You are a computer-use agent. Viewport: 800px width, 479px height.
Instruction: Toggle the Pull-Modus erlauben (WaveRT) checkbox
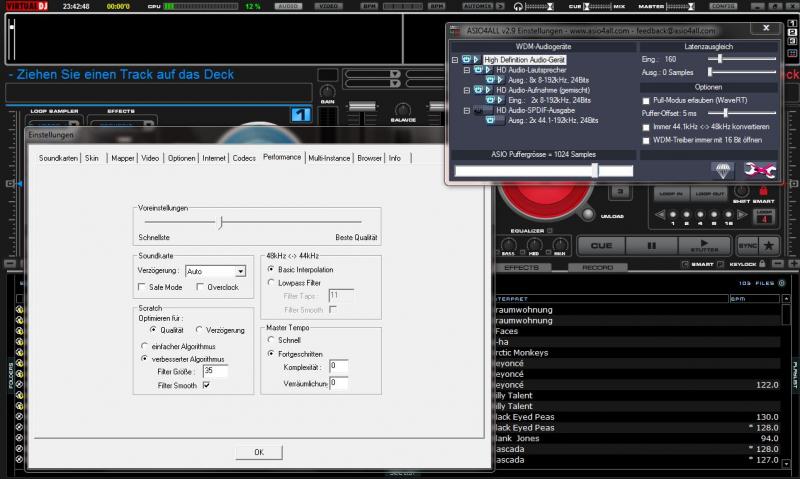[646, 100]
